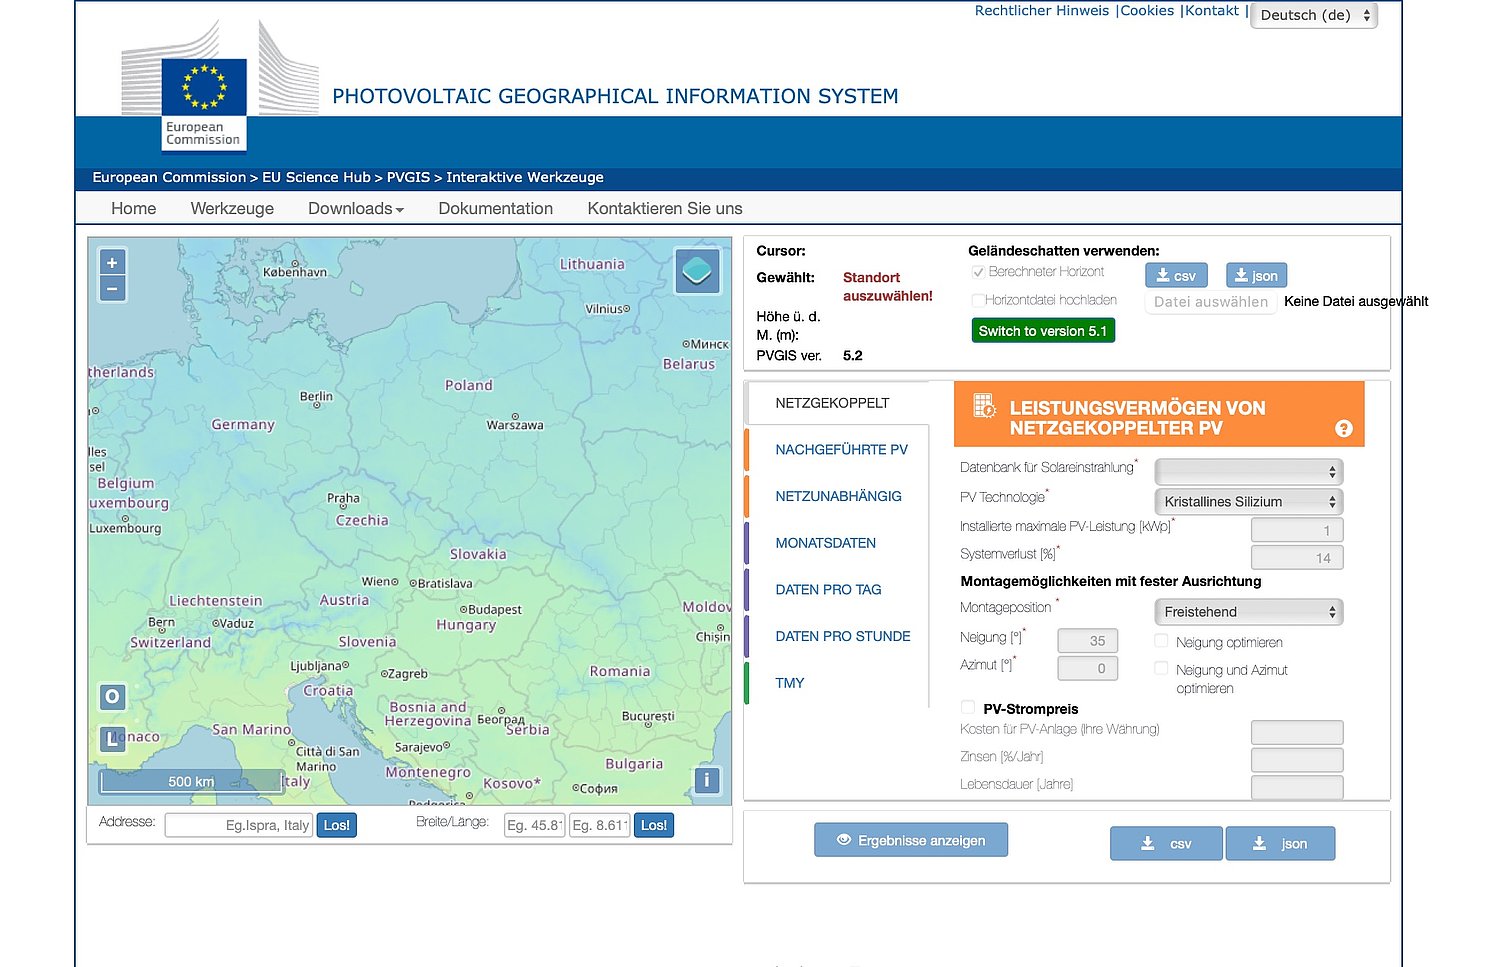
Task: Click Los! next to coordinates fields
Action: tap(654, 825)
